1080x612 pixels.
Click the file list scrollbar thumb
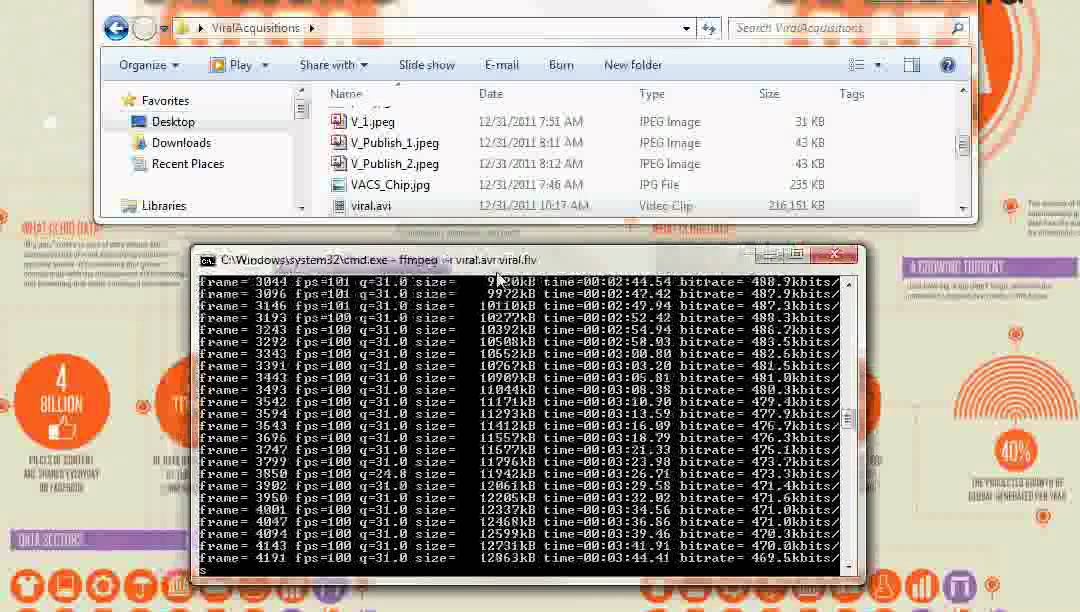coord(963,145)
